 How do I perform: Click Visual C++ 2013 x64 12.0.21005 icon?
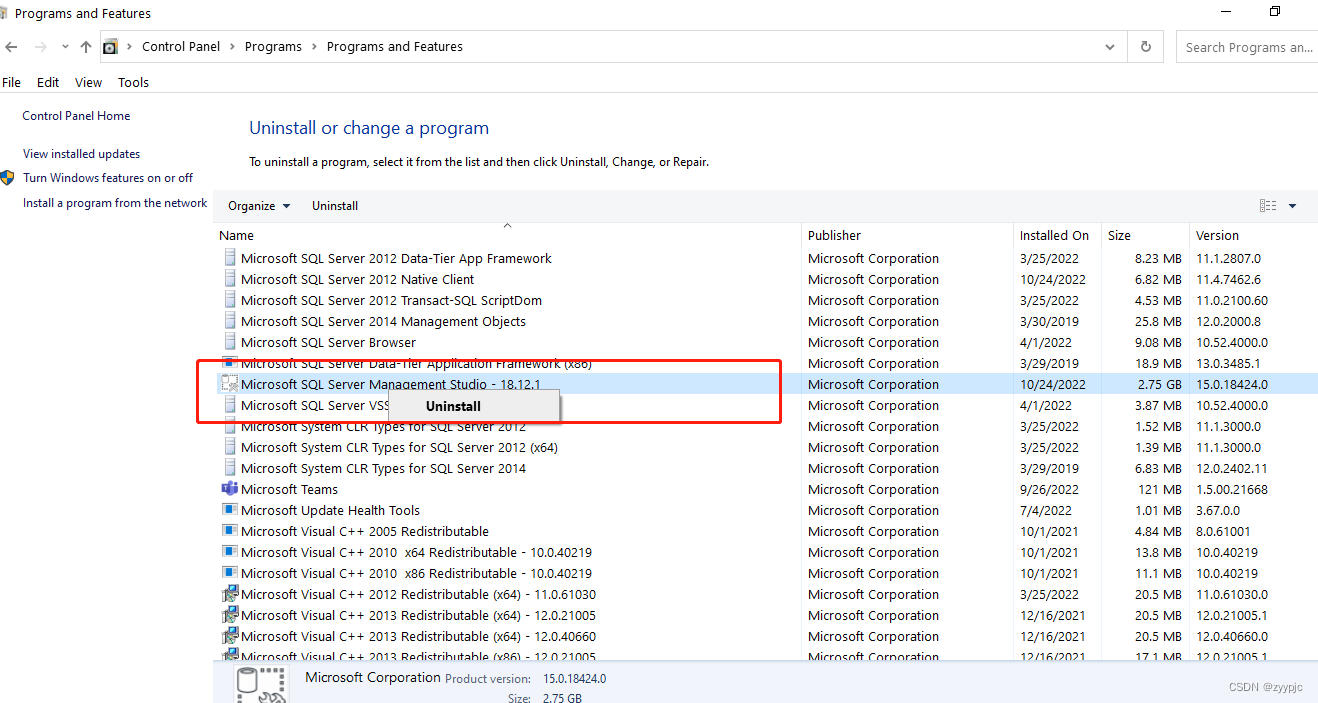click(x=230, y=615)
